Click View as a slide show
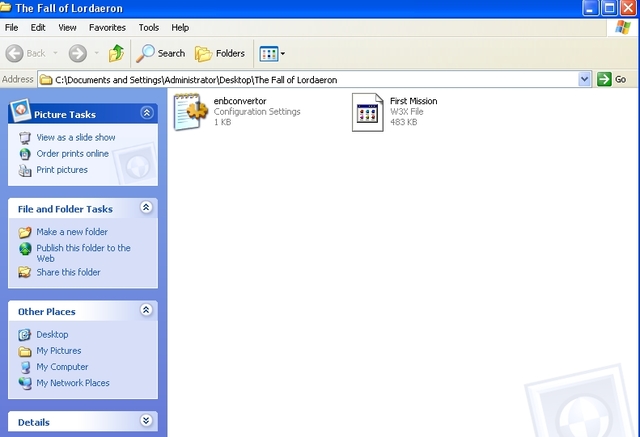The height and width of the screenshot is (437, 640). click(x=76, y=138)
